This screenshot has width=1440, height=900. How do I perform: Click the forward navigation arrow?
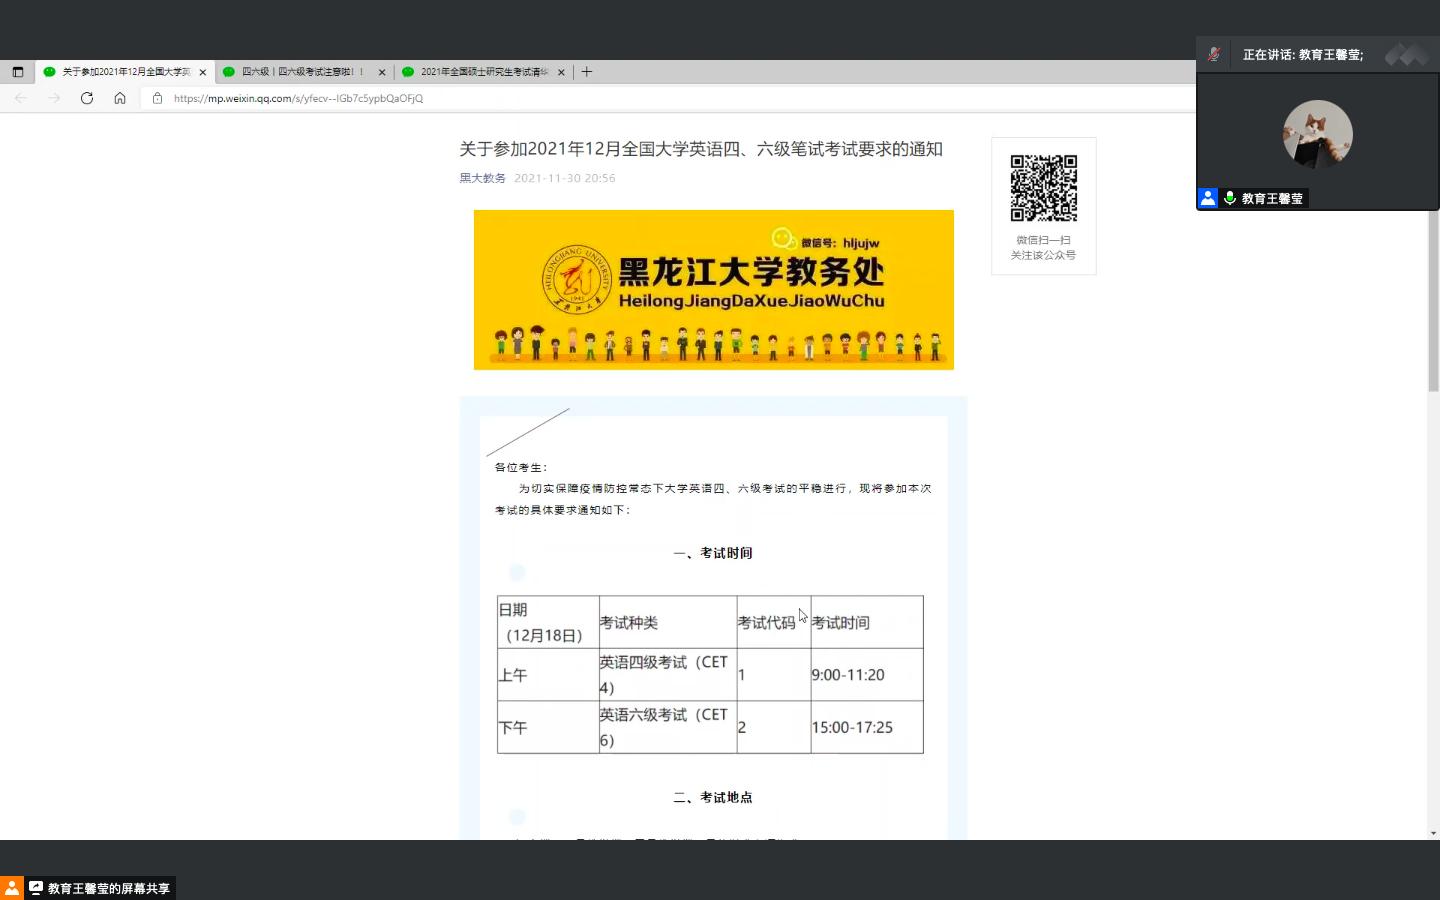[54, 98]
